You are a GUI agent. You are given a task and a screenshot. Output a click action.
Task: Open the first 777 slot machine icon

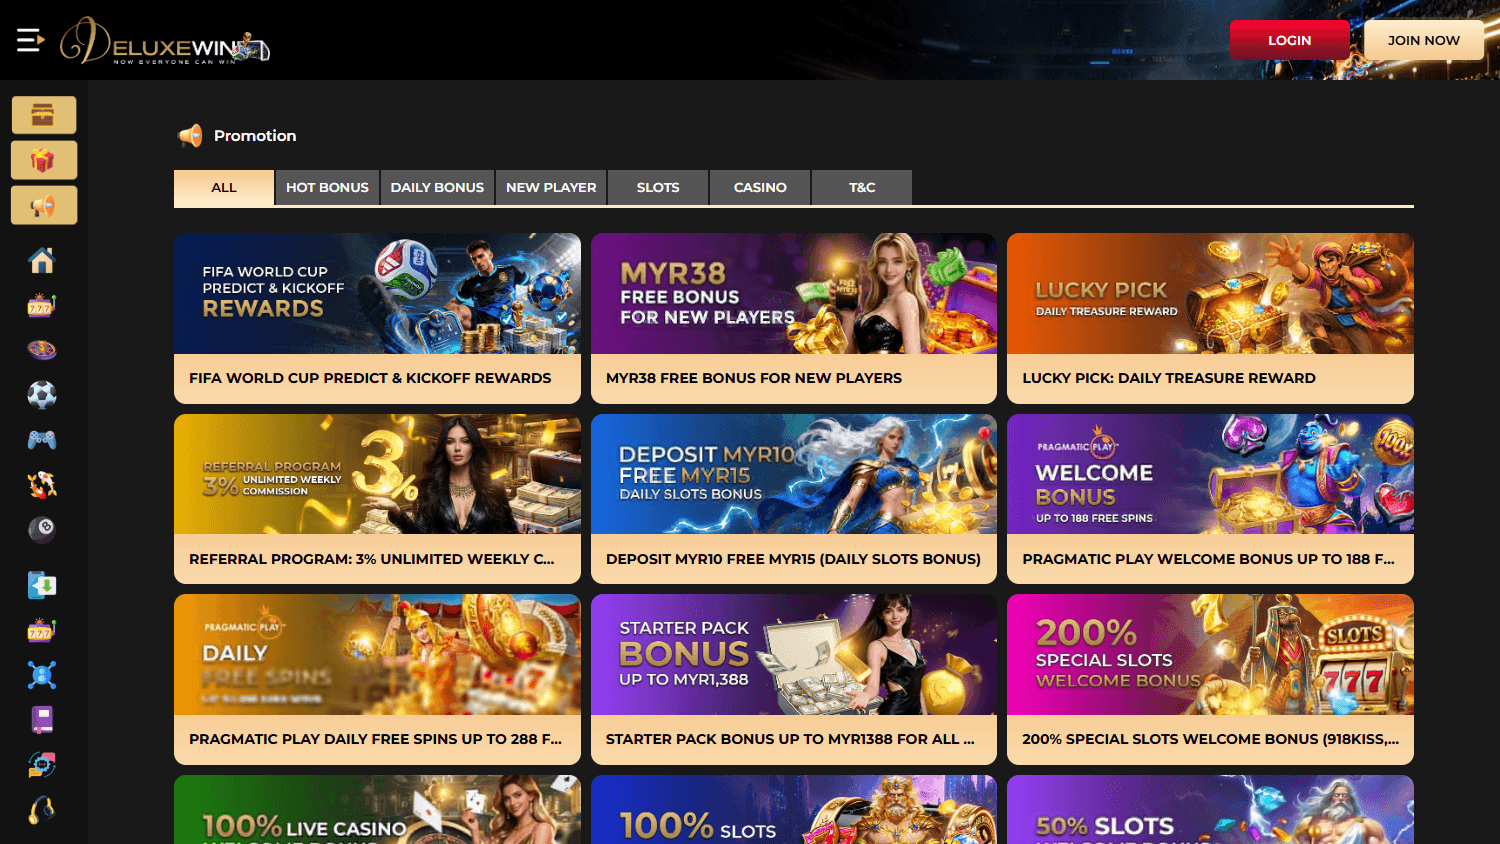click(x=42, y=305)
